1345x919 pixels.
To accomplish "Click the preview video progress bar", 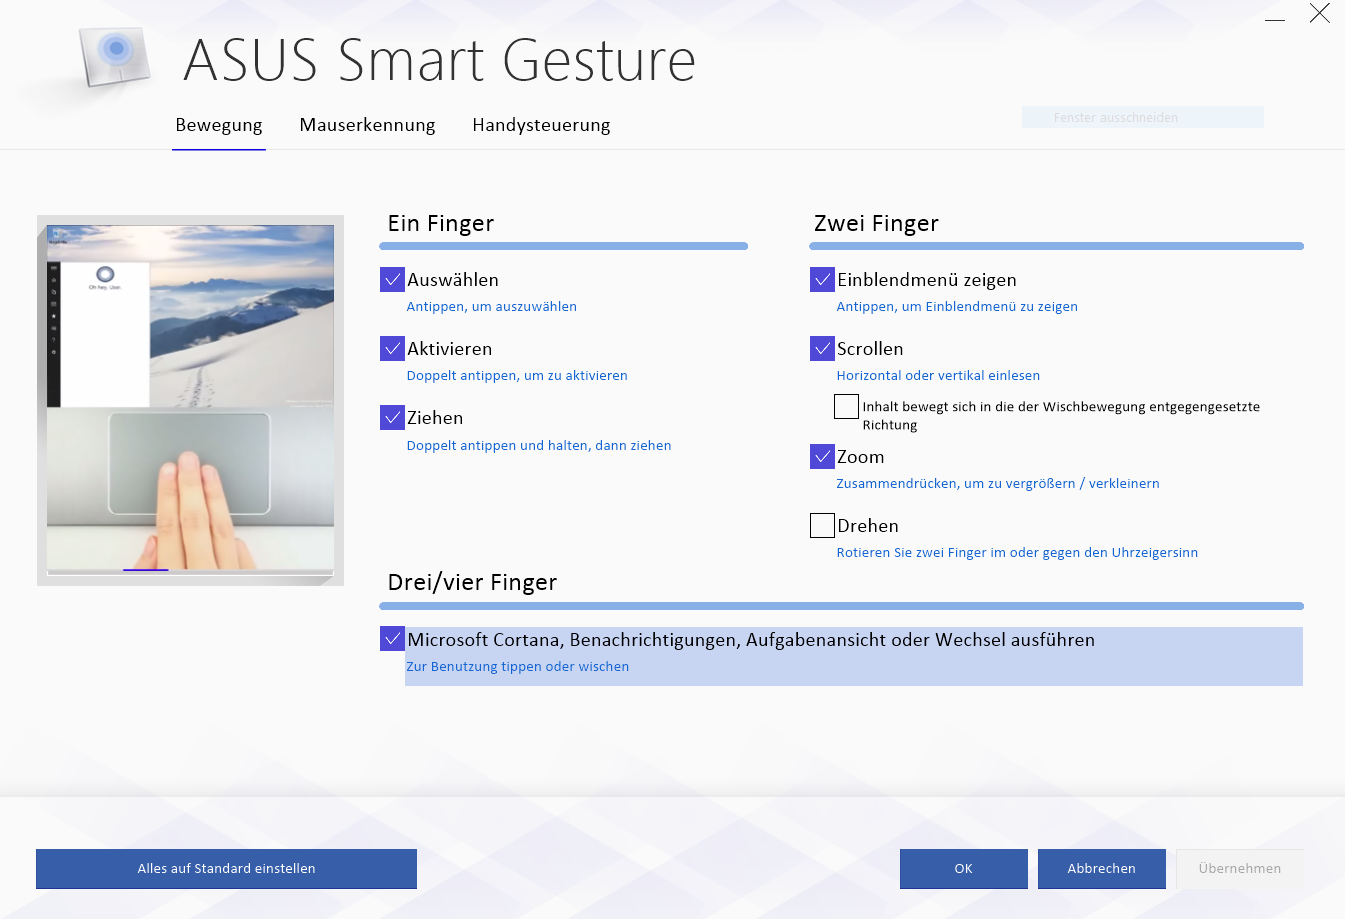I will (x=190, y=571).
